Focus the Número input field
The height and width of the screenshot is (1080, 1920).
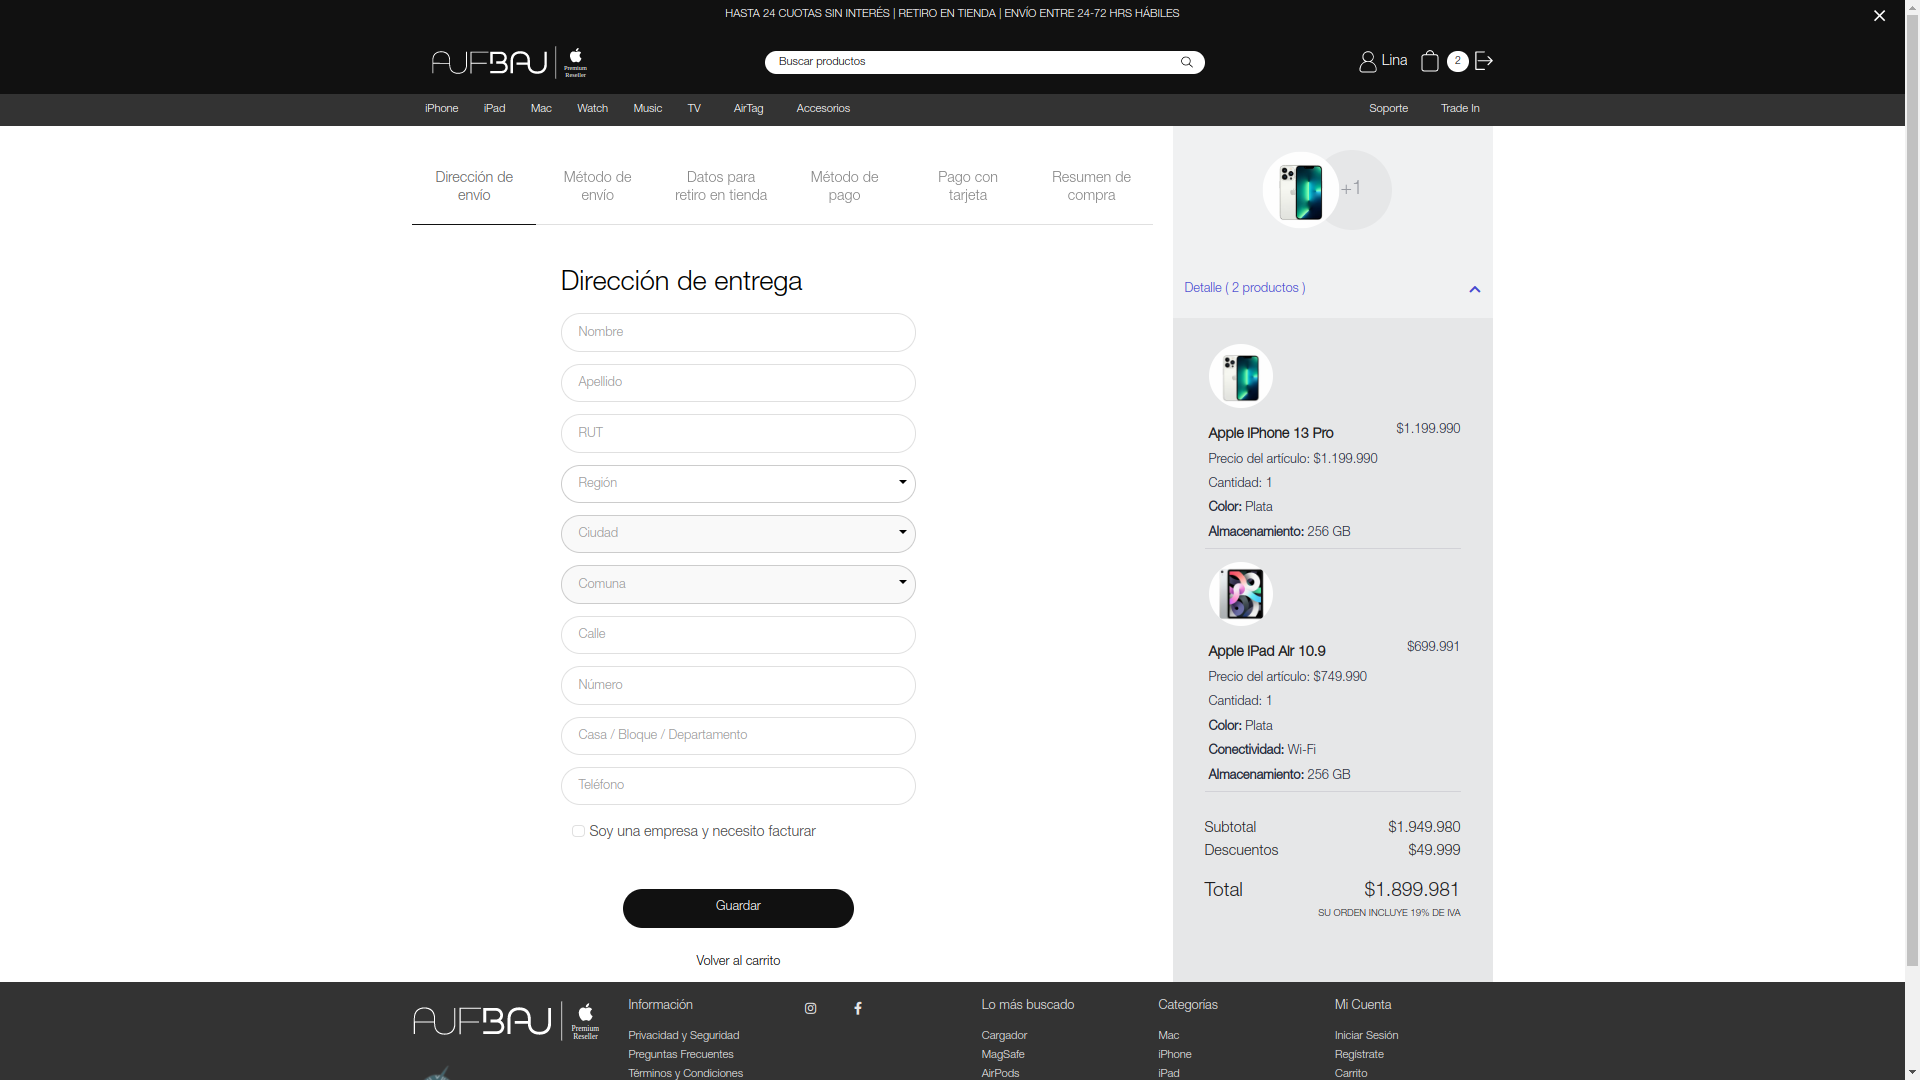pos(738,685)
